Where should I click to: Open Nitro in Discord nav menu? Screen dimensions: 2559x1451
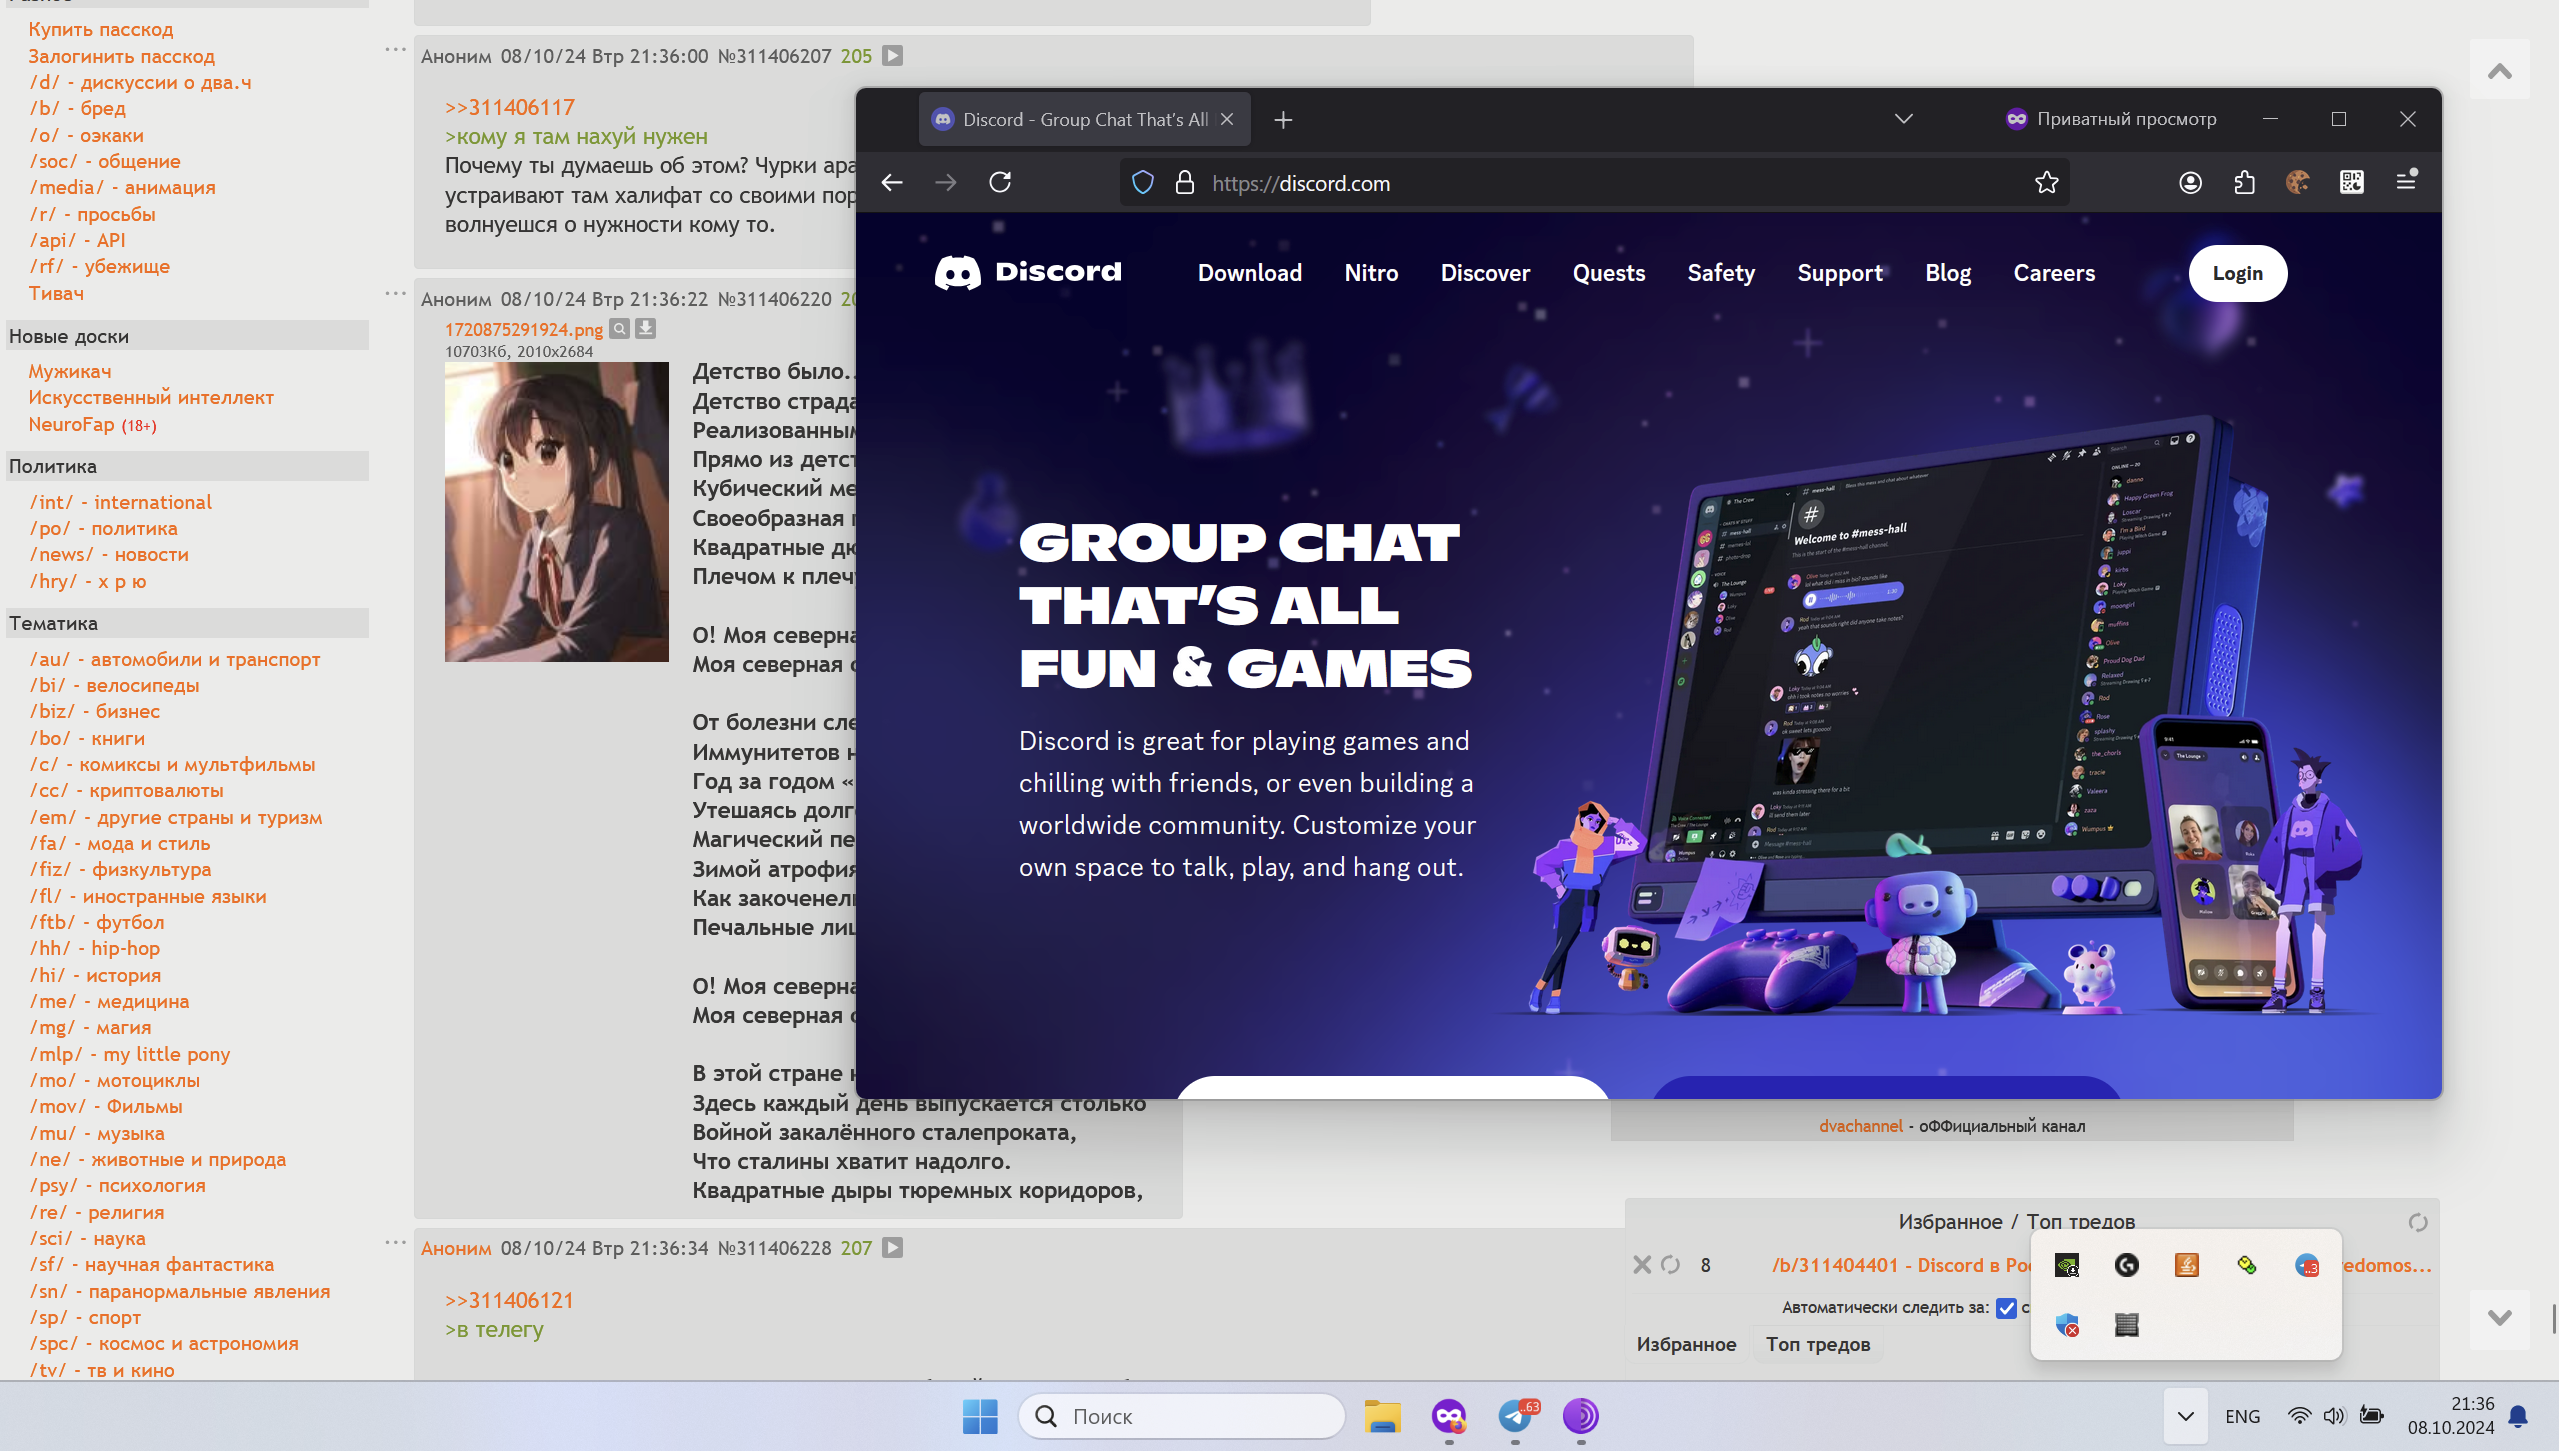point(1371,273)
